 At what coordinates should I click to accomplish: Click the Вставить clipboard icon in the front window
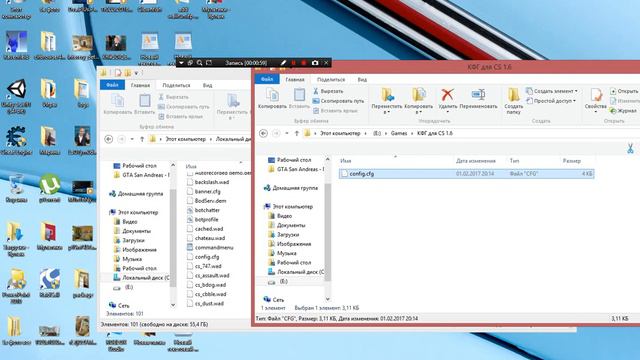click(x=299, y=95)
